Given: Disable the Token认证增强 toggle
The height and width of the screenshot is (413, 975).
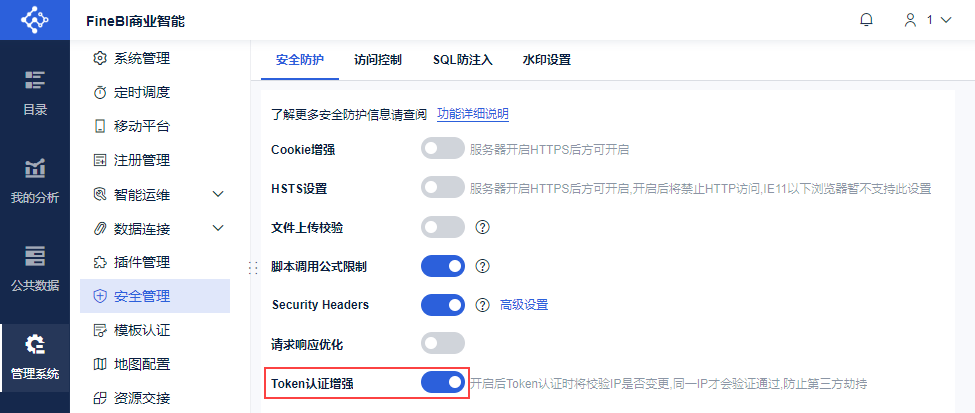Looking at the screenshot, I should pos(443,382).
